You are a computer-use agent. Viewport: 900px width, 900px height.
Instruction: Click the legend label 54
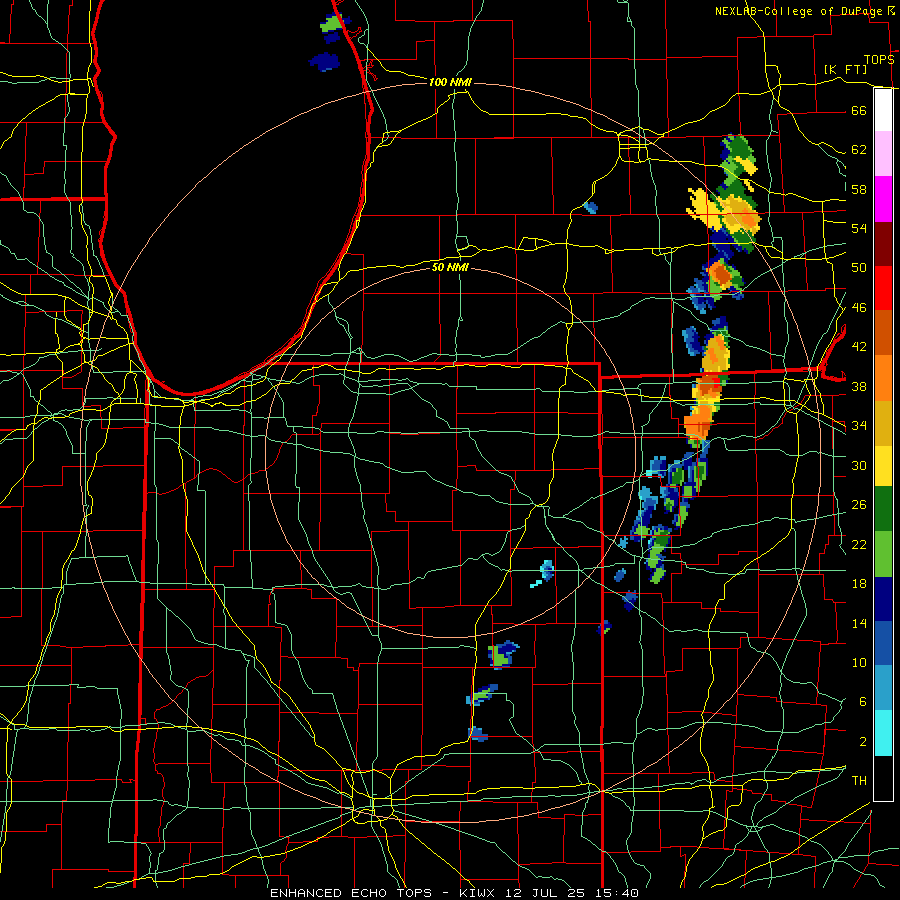(x=859, y=228)
